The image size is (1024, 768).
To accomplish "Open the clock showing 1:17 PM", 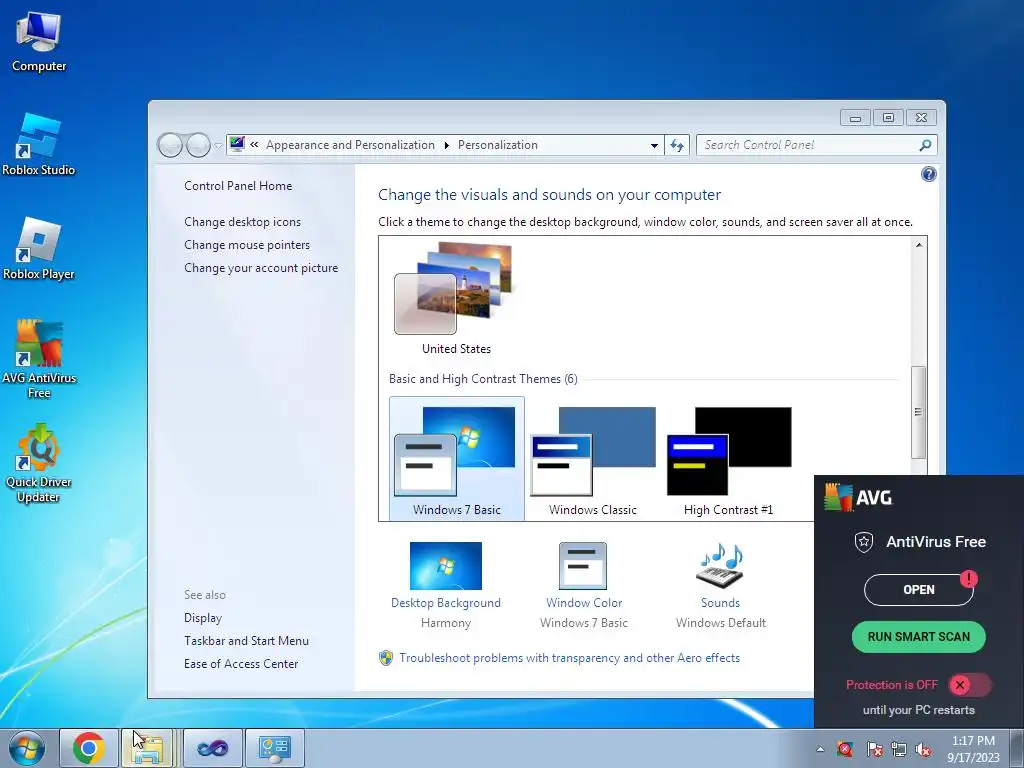I will 973,749.
